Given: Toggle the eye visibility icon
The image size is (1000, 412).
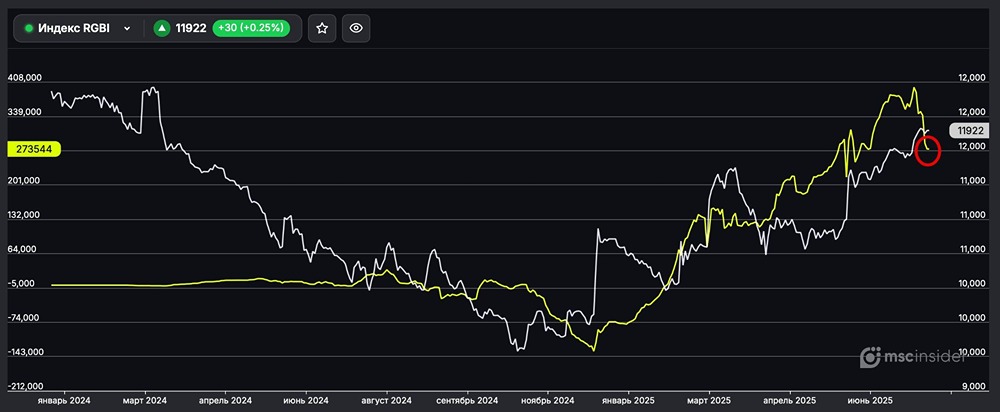Looking at the screenshot, I should (x=355, y=29).
